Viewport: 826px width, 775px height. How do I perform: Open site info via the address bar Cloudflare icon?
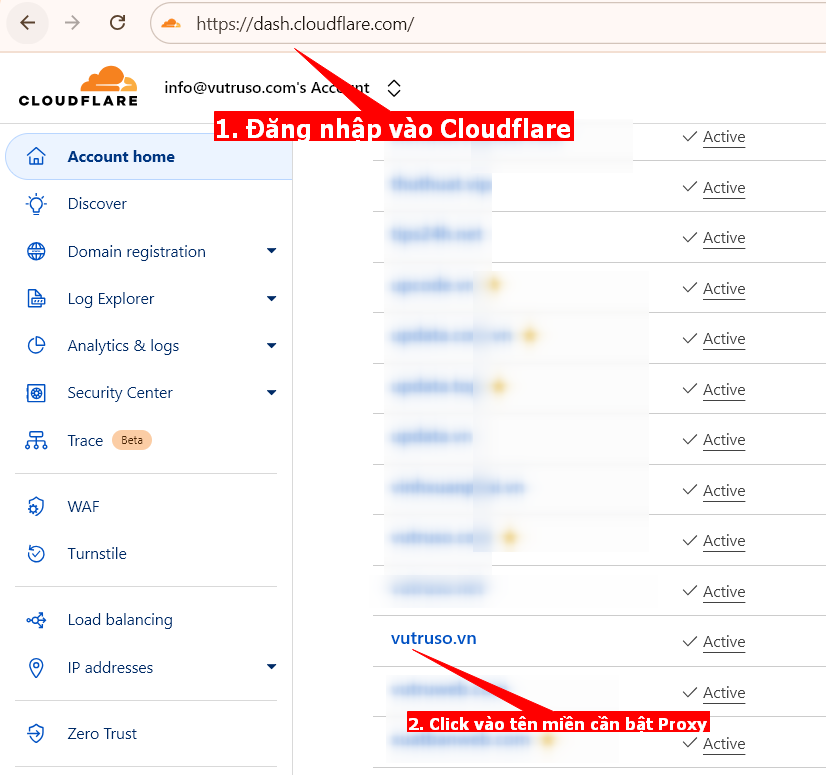171,24
